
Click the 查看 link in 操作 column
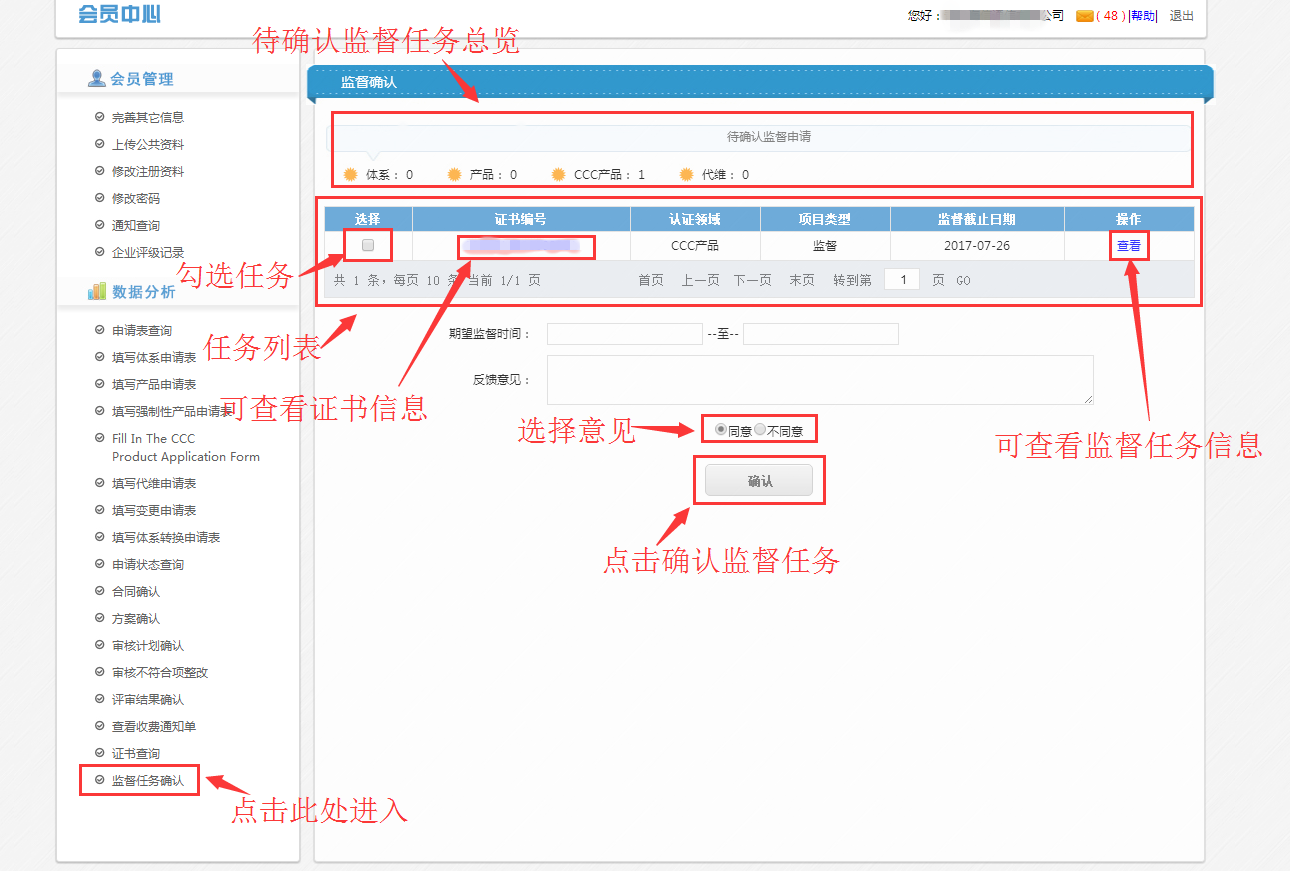point(1128,245)
